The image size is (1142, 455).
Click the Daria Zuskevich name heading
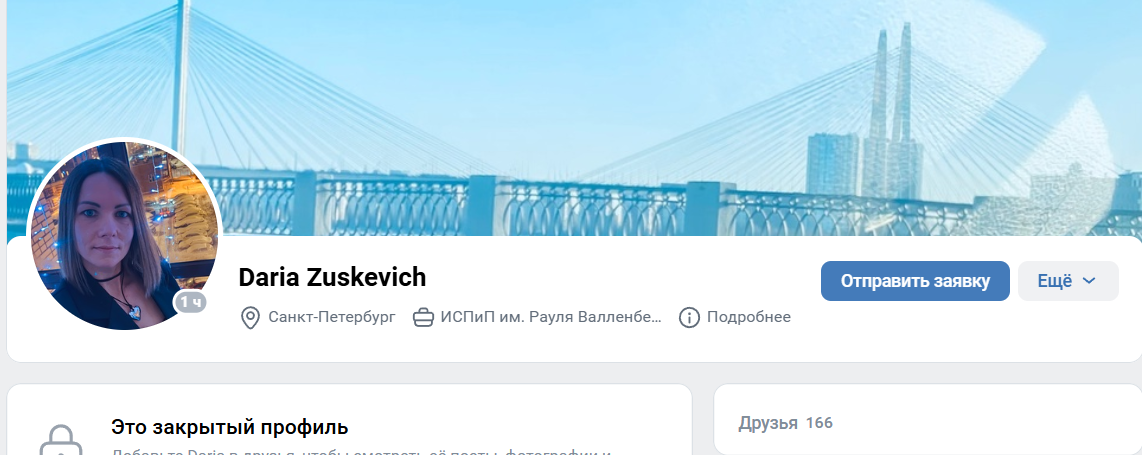(x=332, y=277)
